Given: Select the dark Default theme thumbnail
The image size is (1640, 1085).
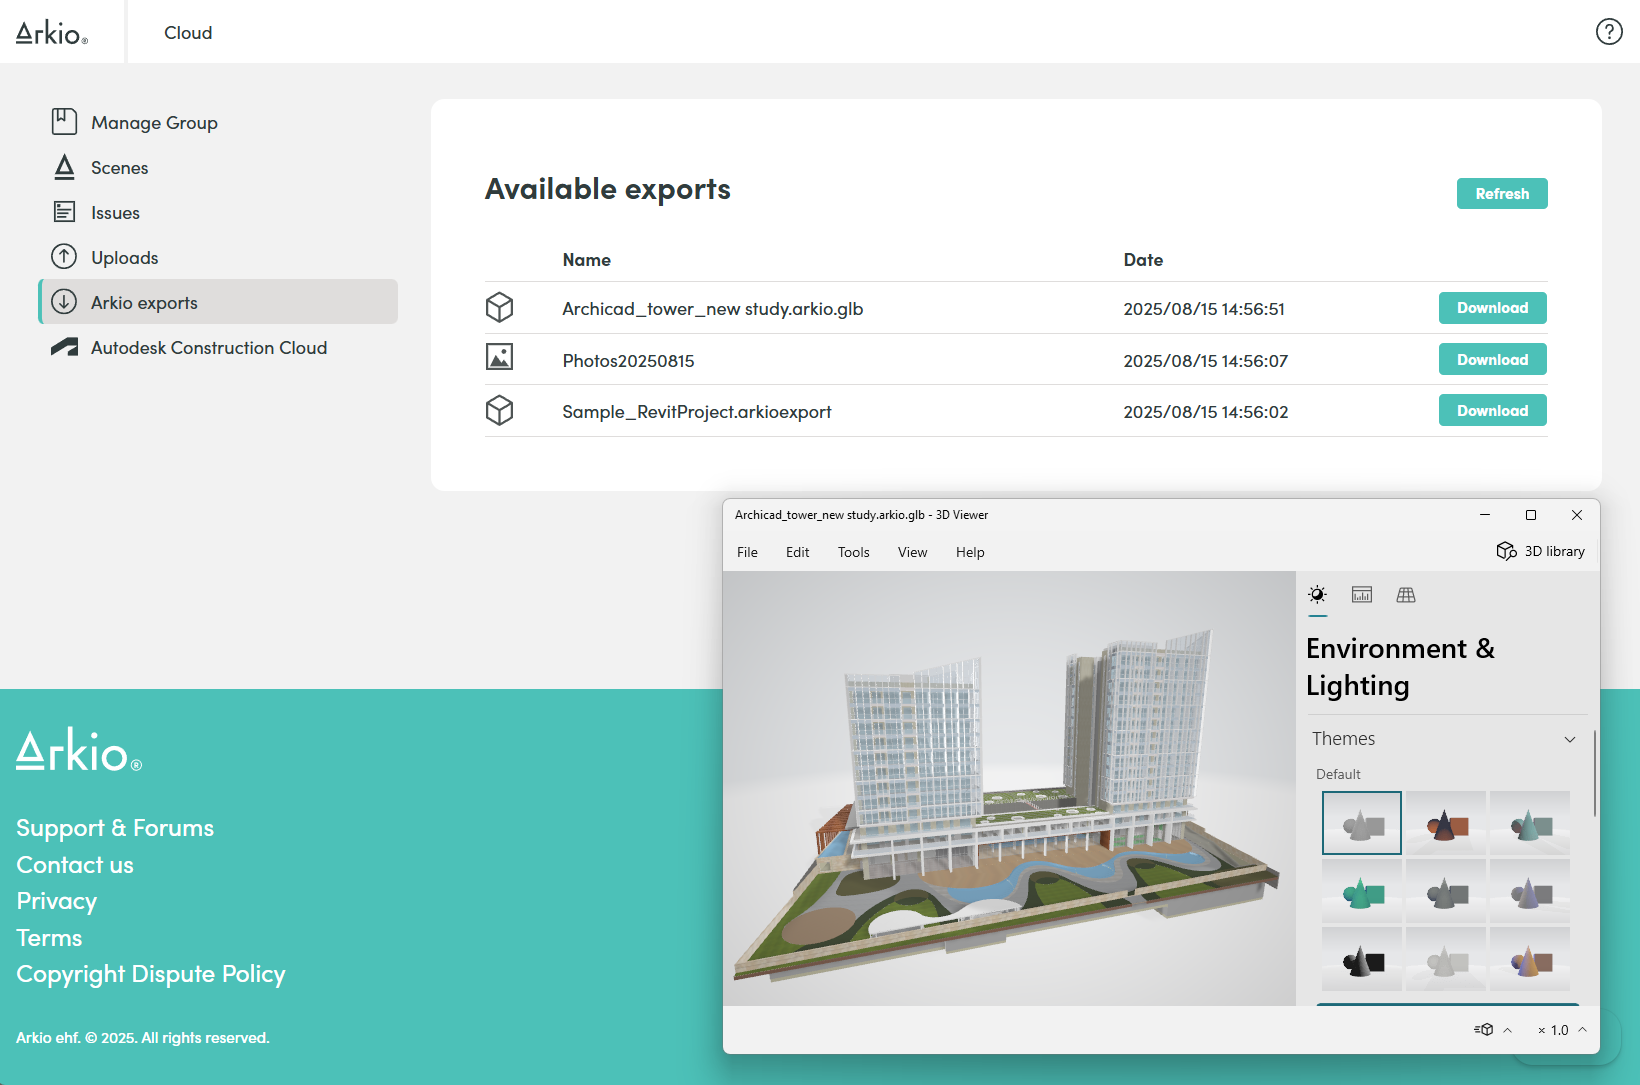Looking at the screenshot, I should [1361, 960].
